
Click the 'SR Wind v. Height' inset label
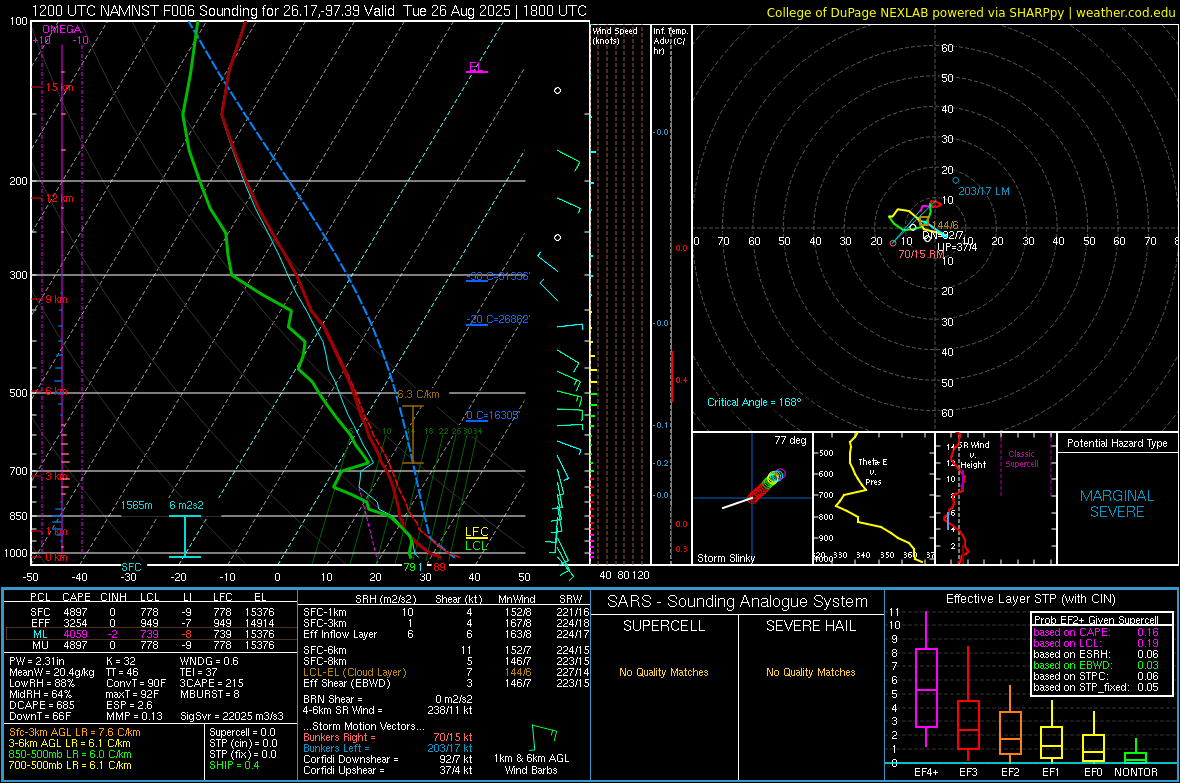point(974,455)
